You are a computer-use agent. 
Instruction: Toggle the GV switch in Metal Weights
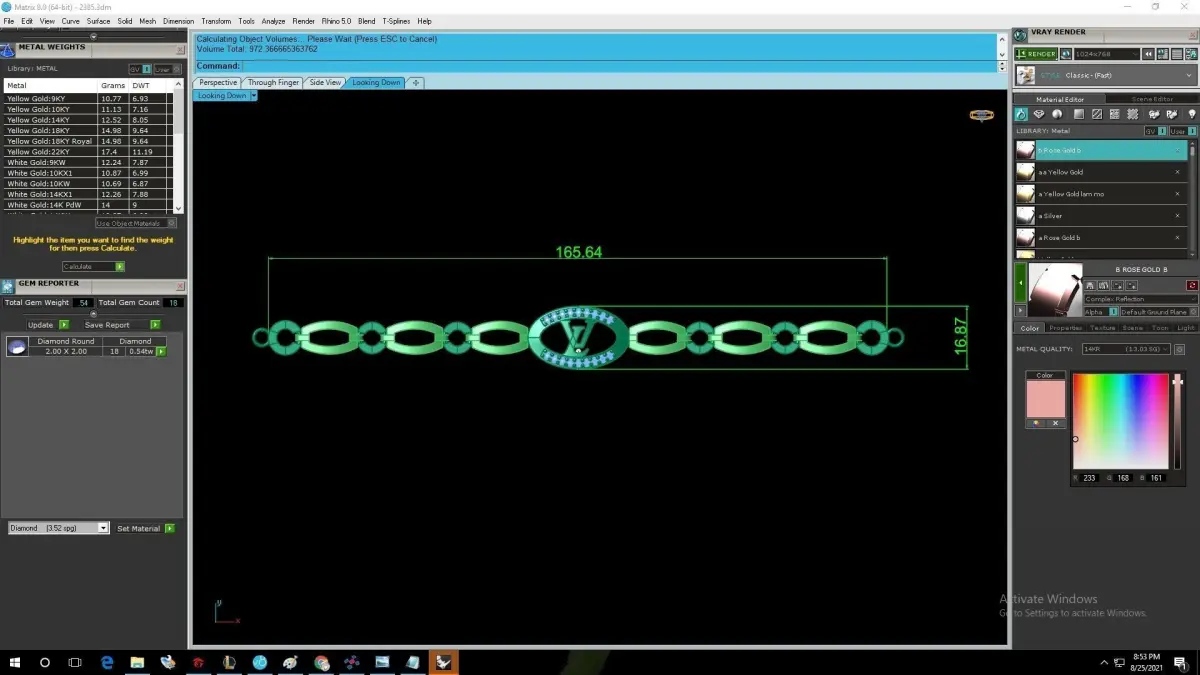coord(139,69)
